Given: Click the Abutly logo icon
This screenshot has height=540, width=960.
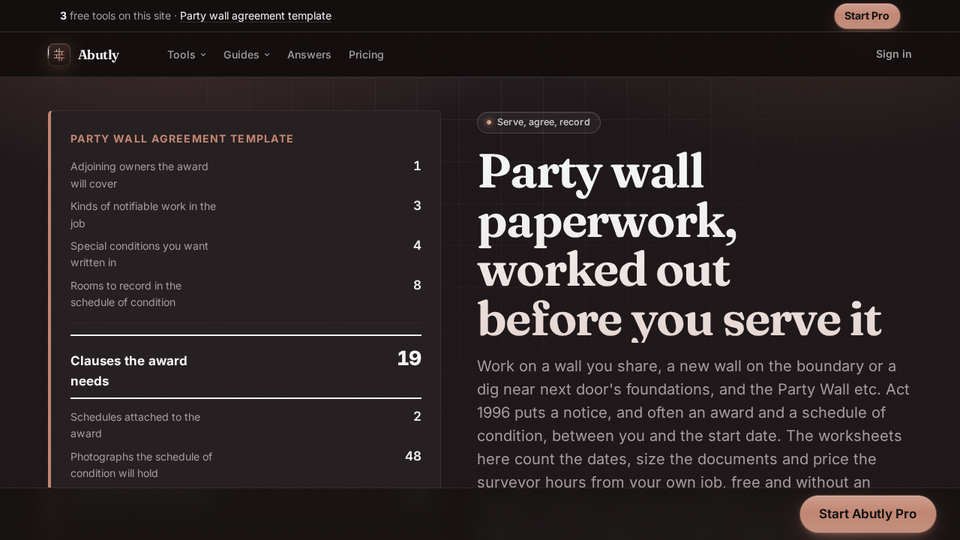Looking at the screenshot, I should [59, 54].
